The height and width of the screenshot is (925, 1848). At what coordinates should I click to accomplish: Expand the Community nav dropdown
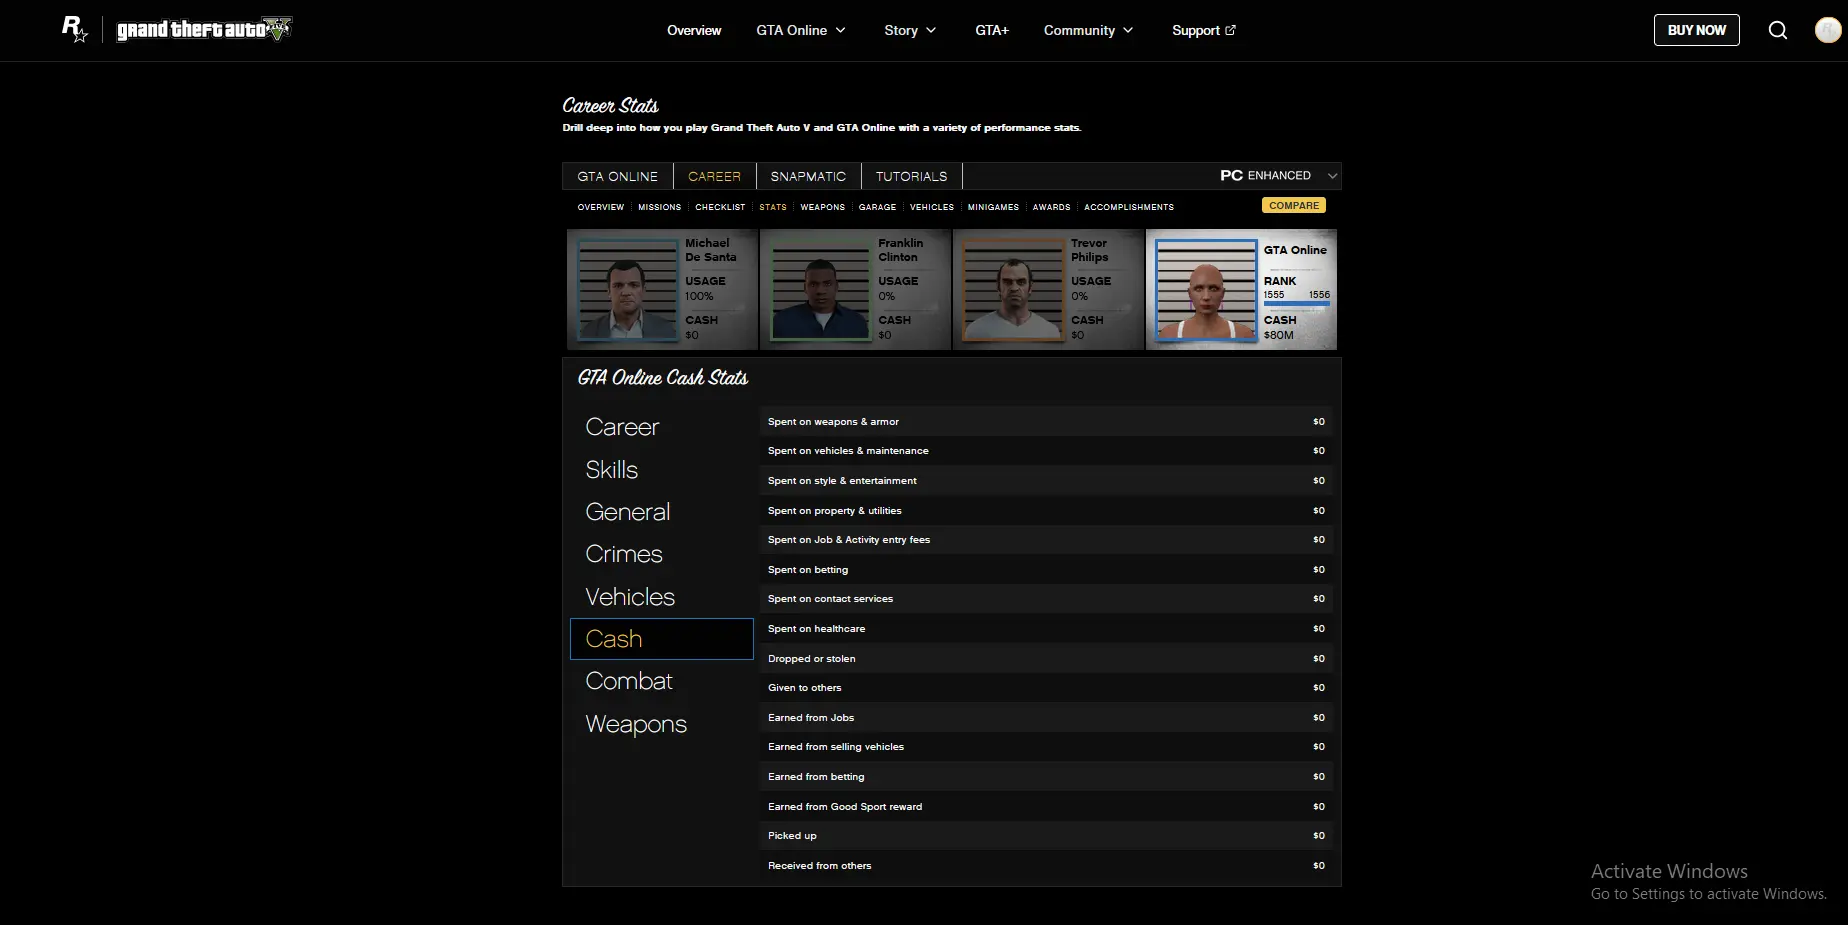click(x=1088, y=30)
